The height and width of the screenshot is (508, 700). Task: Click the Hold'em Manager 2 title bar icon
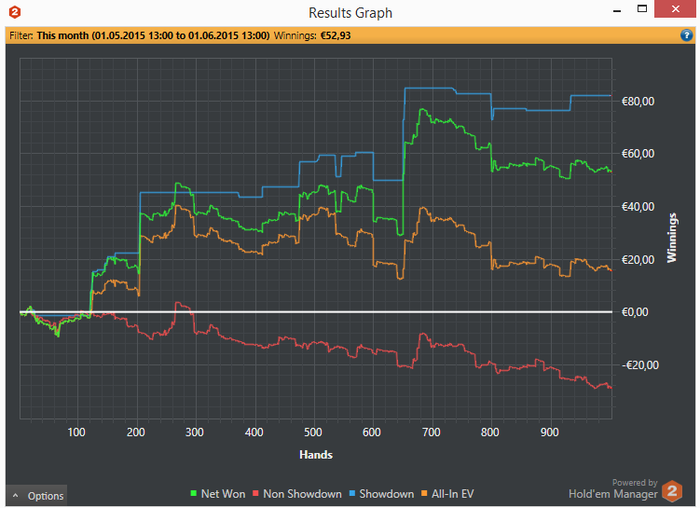[x=15, y=12]
